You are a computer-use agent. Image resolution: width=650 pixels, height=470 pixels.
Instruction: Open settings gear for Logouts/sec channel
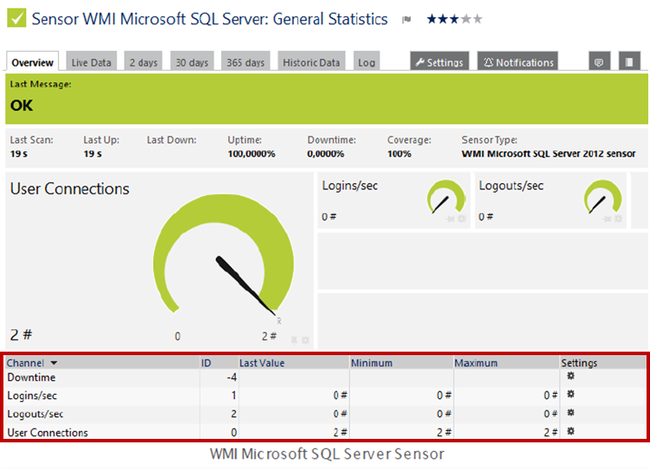(571, 413)
